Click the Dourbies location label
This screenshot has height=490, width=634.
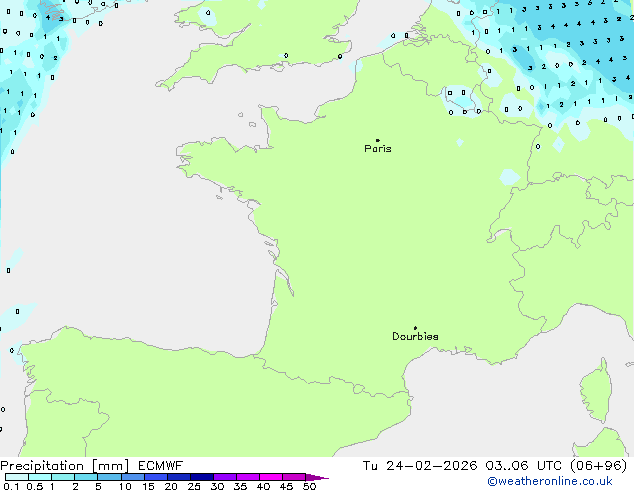415,336
